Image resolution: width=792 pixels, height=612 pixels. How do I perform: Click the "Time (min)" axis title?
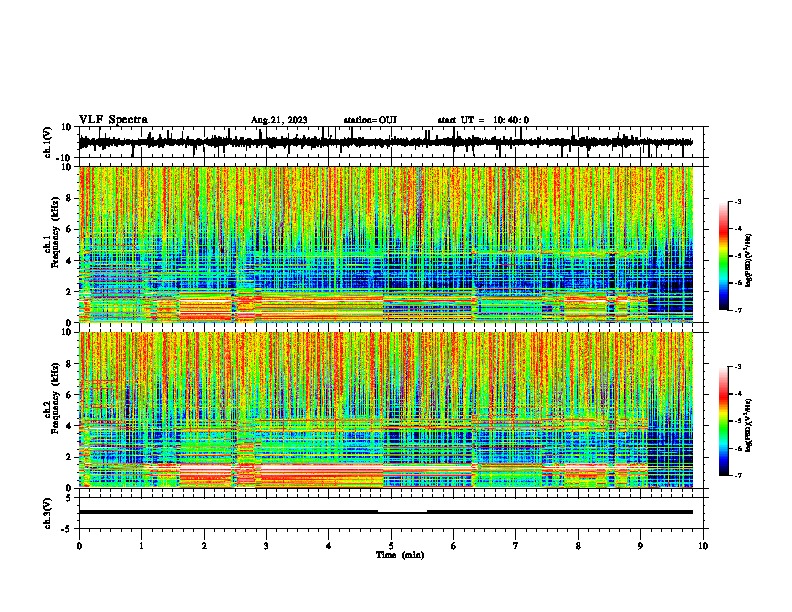(x=400, y=555)
